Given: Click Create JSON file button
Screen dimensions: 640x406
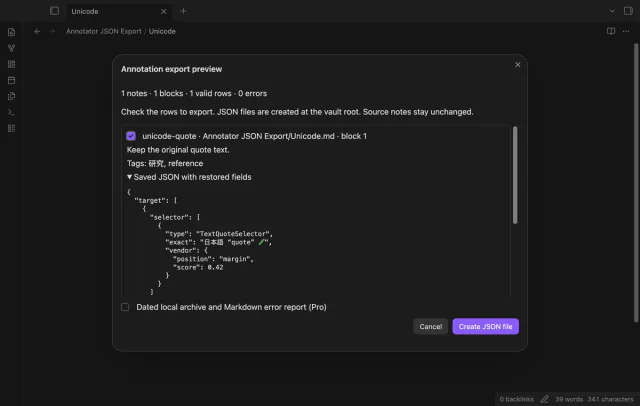Looking at the screenshot, I should pos(485,326).
